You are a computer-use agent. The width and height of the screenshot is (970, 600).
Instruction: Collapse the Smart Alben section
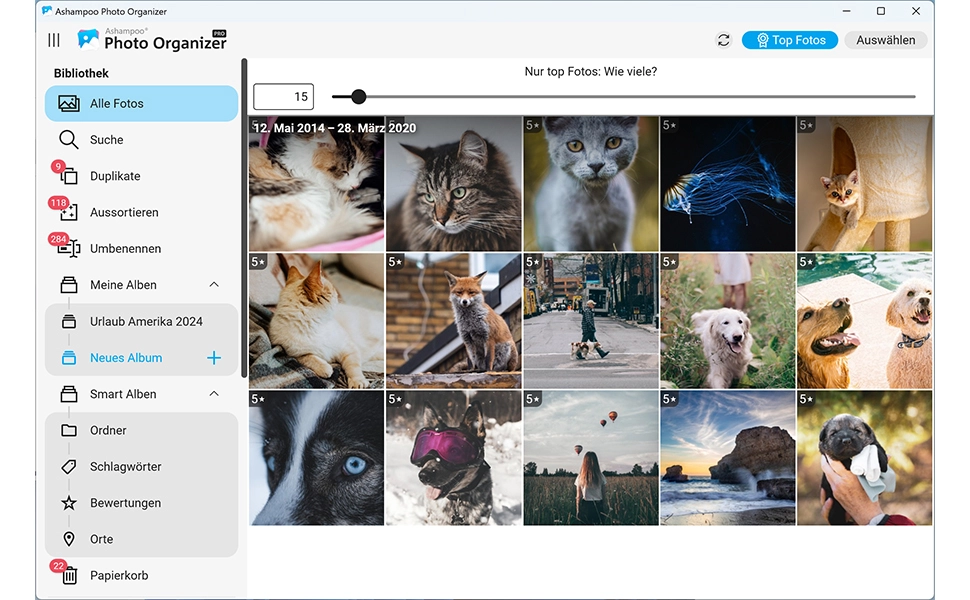tap(213, 394)
